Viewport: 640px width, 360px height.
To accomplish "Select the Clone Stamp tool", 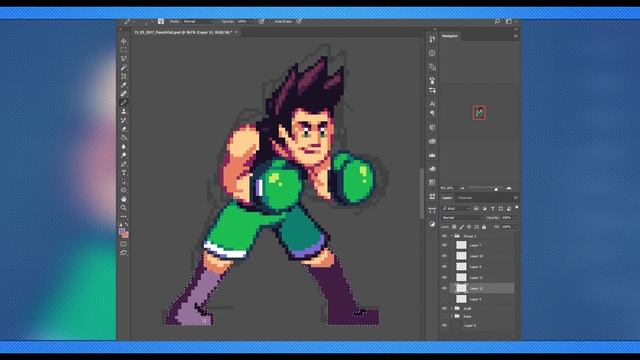I will tap(123, 111).
